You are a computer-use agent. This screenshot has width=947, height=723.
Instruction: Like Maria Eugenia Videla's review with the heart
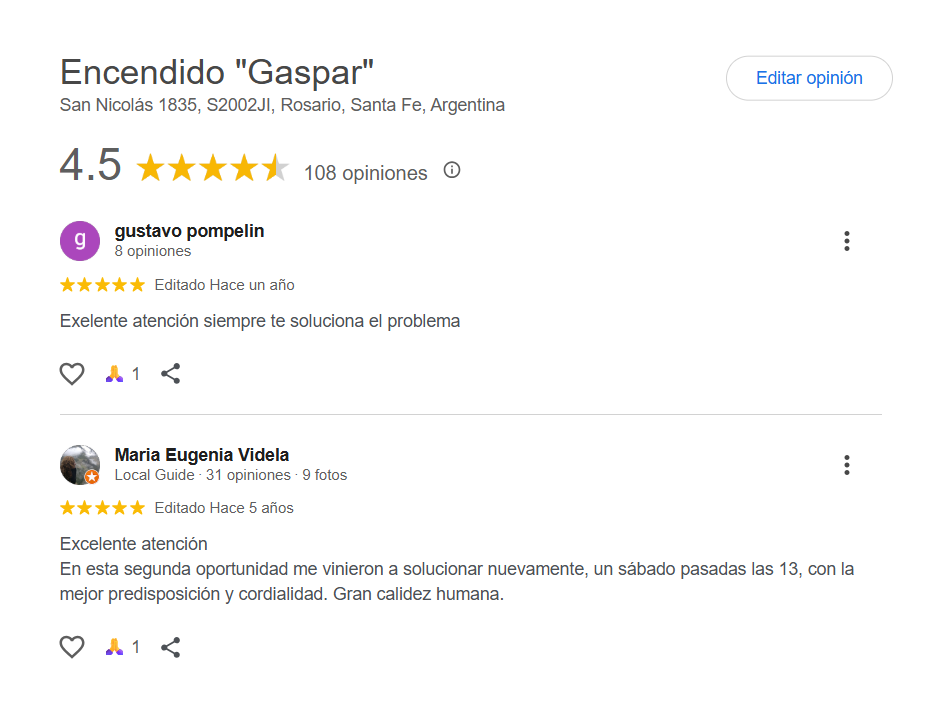[72, 647]
